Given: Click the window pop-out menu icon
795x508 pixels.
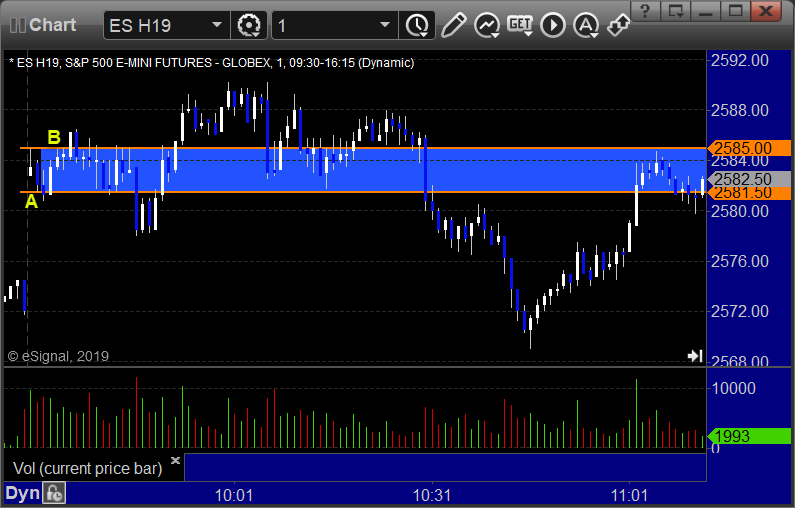Looking at the screenshot, I should (675, 11).
